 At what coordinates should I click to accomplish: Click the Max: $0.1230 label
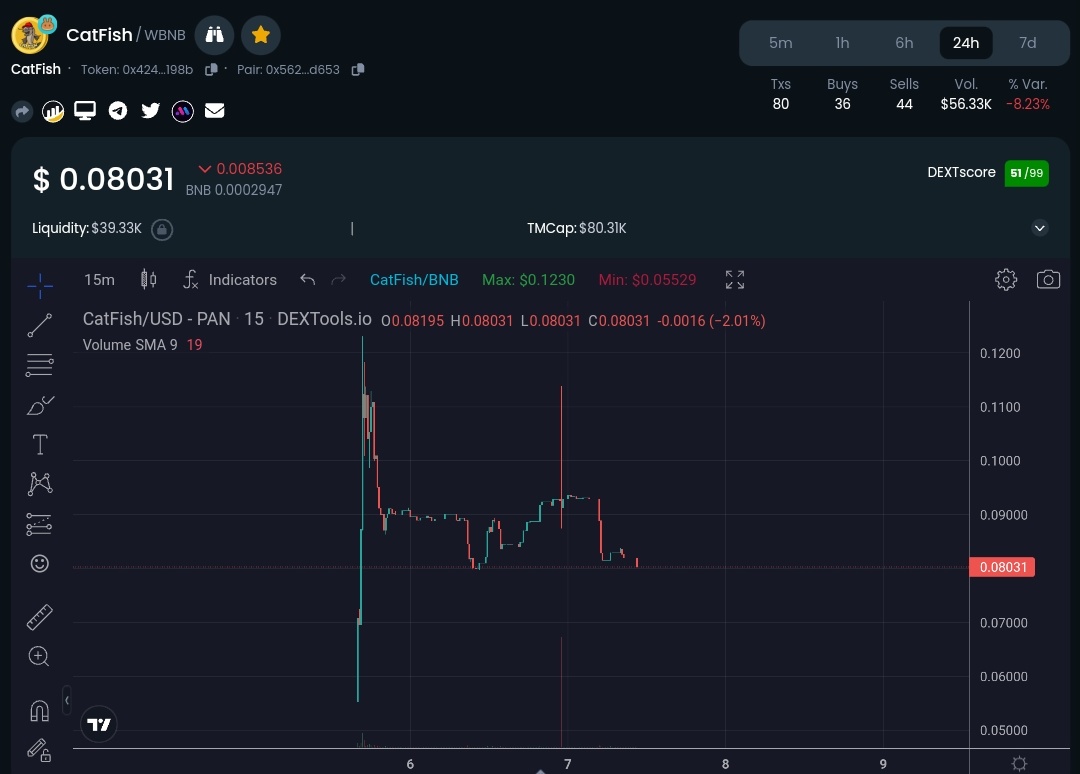[528, 280]
